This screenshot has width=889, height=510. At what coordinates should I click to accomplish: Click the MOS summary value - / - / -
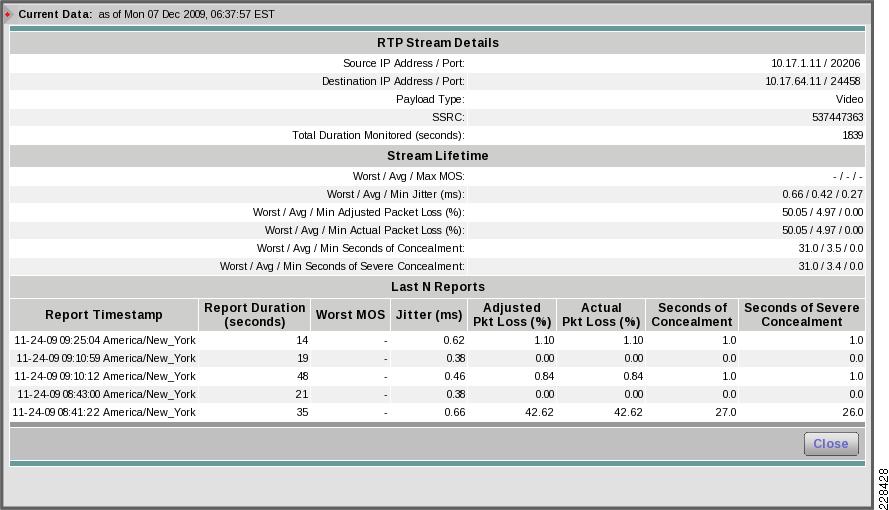848,177
